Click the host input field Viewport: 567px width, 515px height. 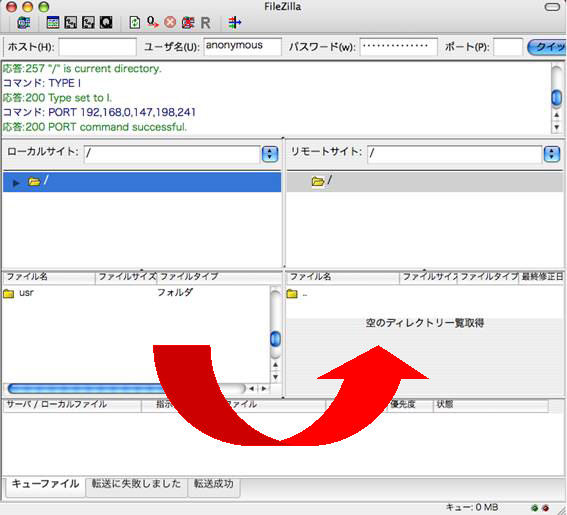pos(98,47)
